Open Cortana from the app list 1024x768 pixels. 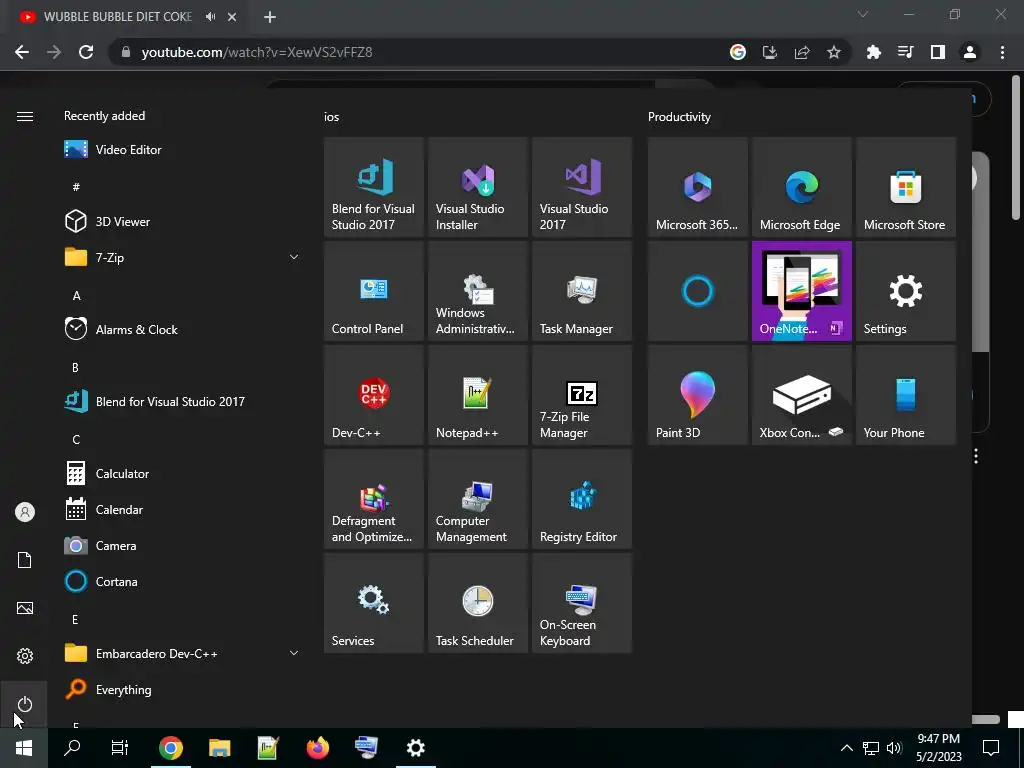(x=182, y=581)
